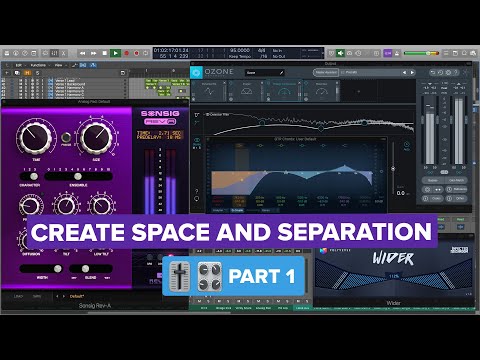Image resolution: width=480 pixels, height=360 pixels.
Task: Open the Loop Browser
Action: 464,53
